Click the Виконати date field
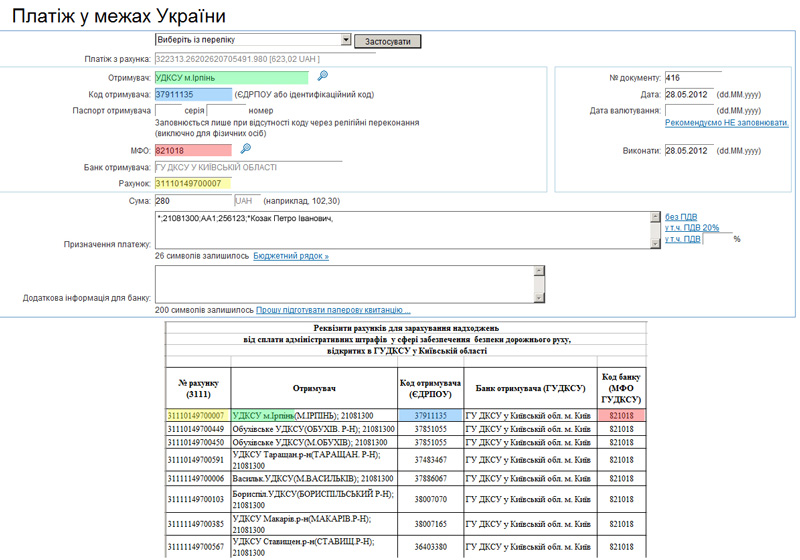 pyautogui.click(x=689, y=150)
